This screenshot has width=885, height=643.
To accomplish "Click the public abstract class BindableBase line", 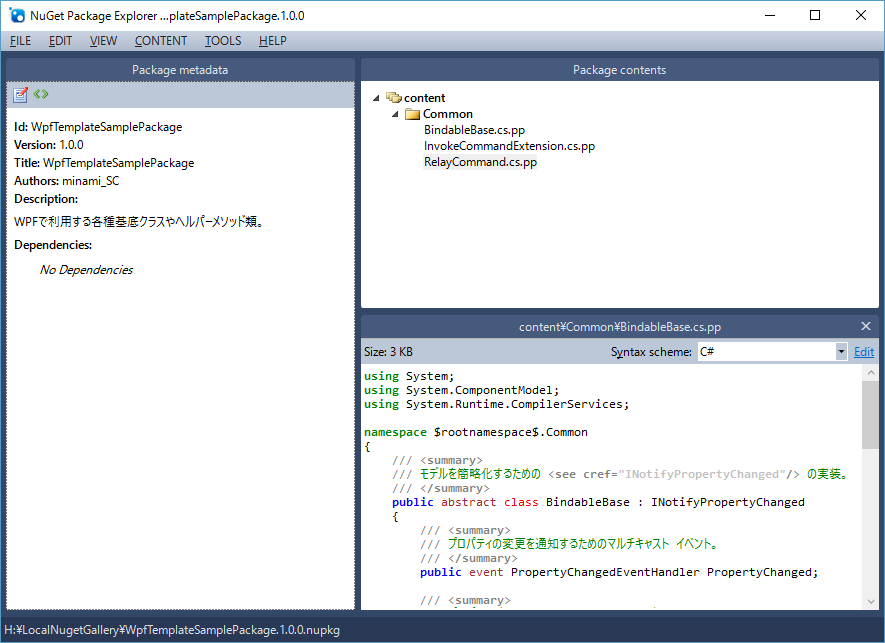I will [x=598, y=502].
